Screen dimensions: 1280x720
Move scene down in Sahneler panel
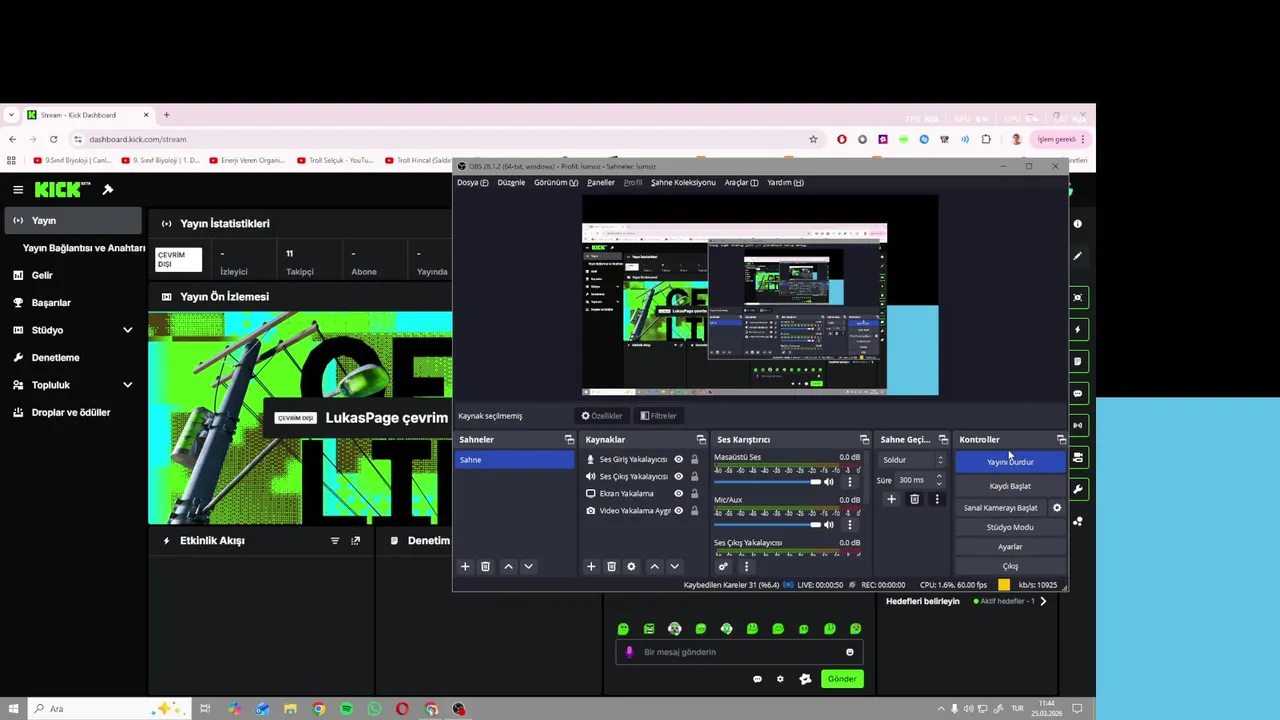click(528, 567)
